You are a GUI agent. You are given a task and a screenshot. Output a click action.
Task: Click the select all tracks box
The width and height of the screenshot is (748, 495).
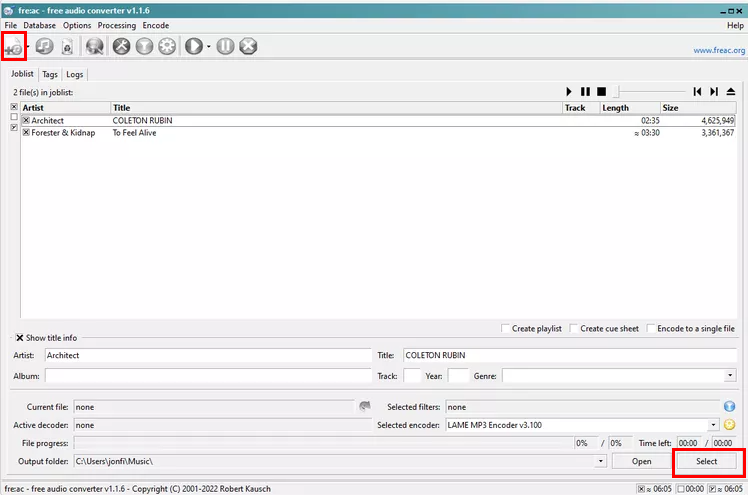click(x=14, y=107)
